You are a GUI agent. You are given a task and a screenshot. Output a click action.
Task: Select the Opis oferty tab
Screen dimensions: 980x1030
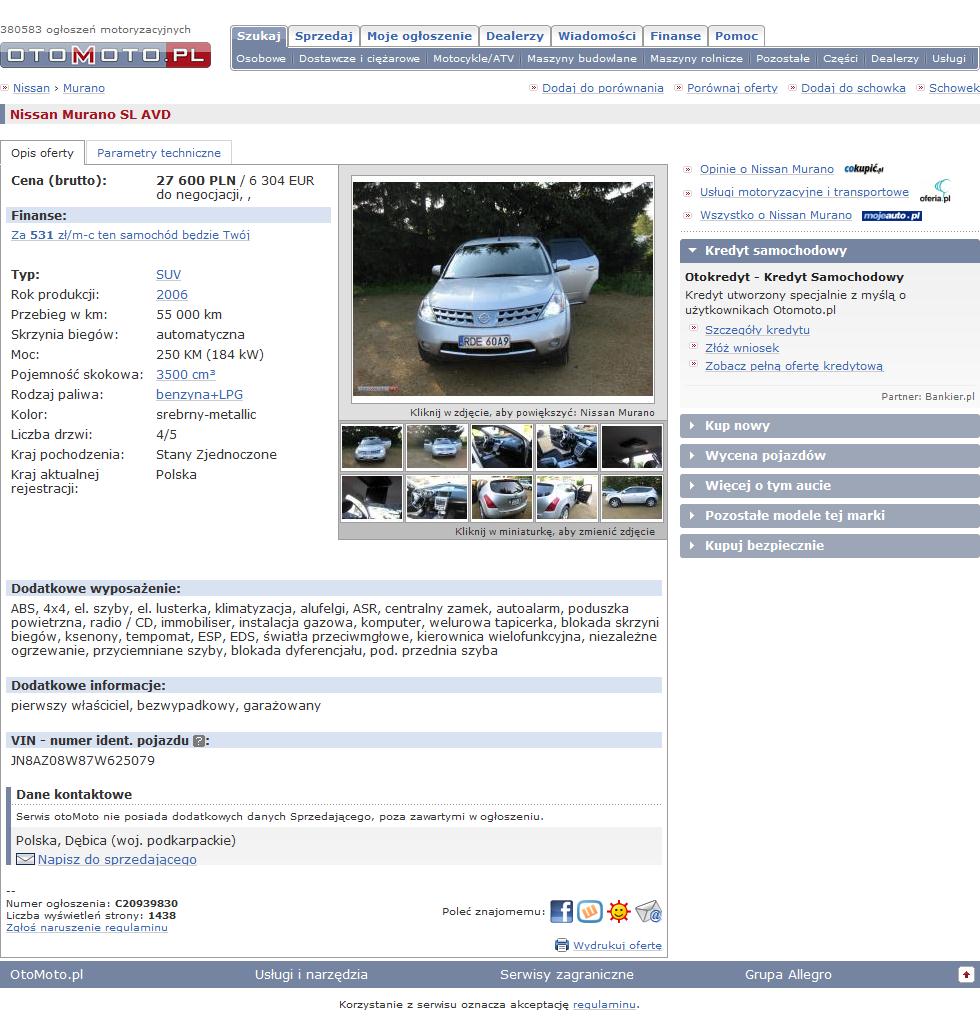tap(43, 153)
